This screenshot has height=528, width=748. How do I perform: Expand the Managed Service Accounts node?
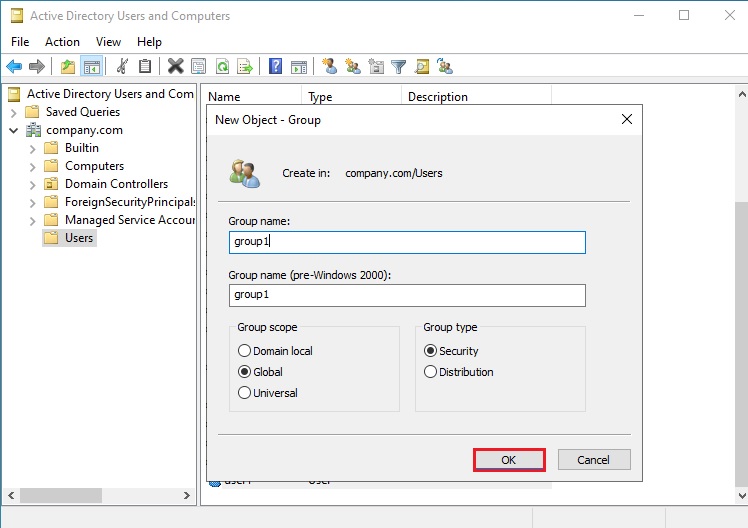click(32, 221)
